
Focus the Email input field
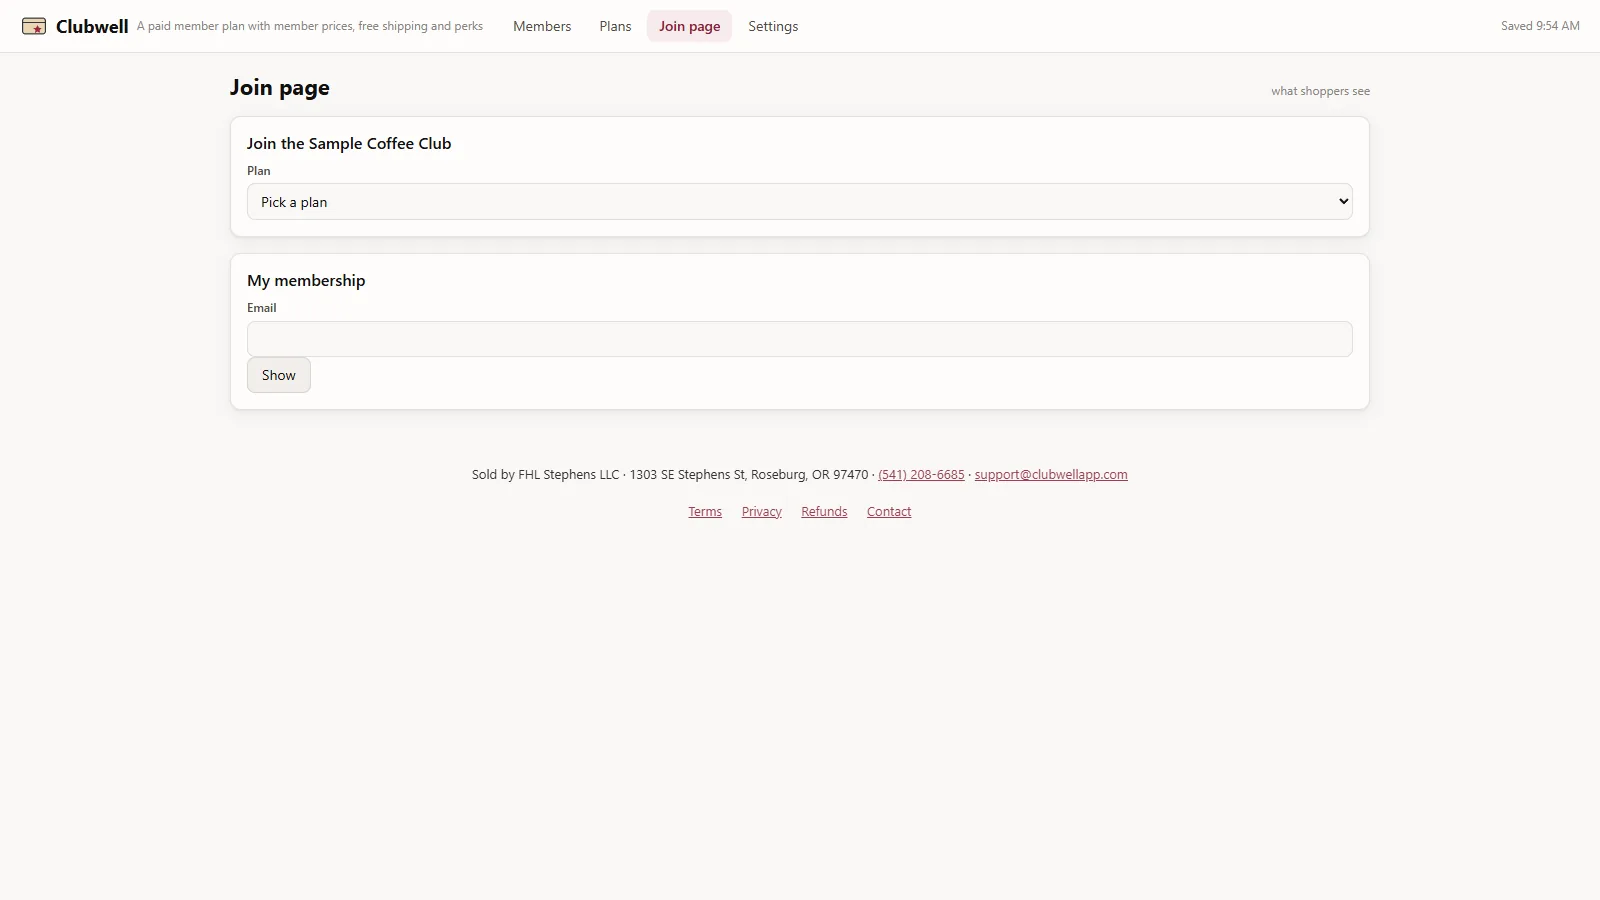[800, 339]
